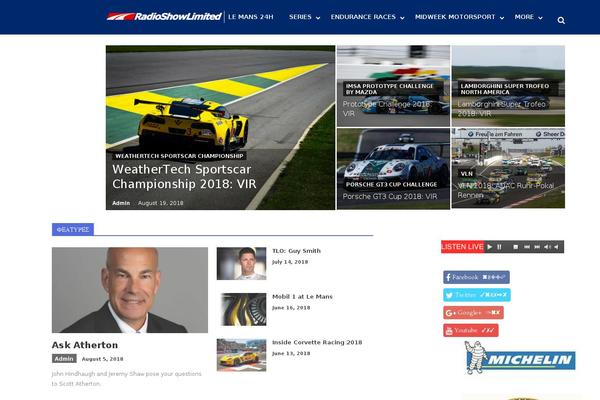600x400 pixels.
Task: Click the June 13, 2018 date text
Action: [x=291, y=353]
